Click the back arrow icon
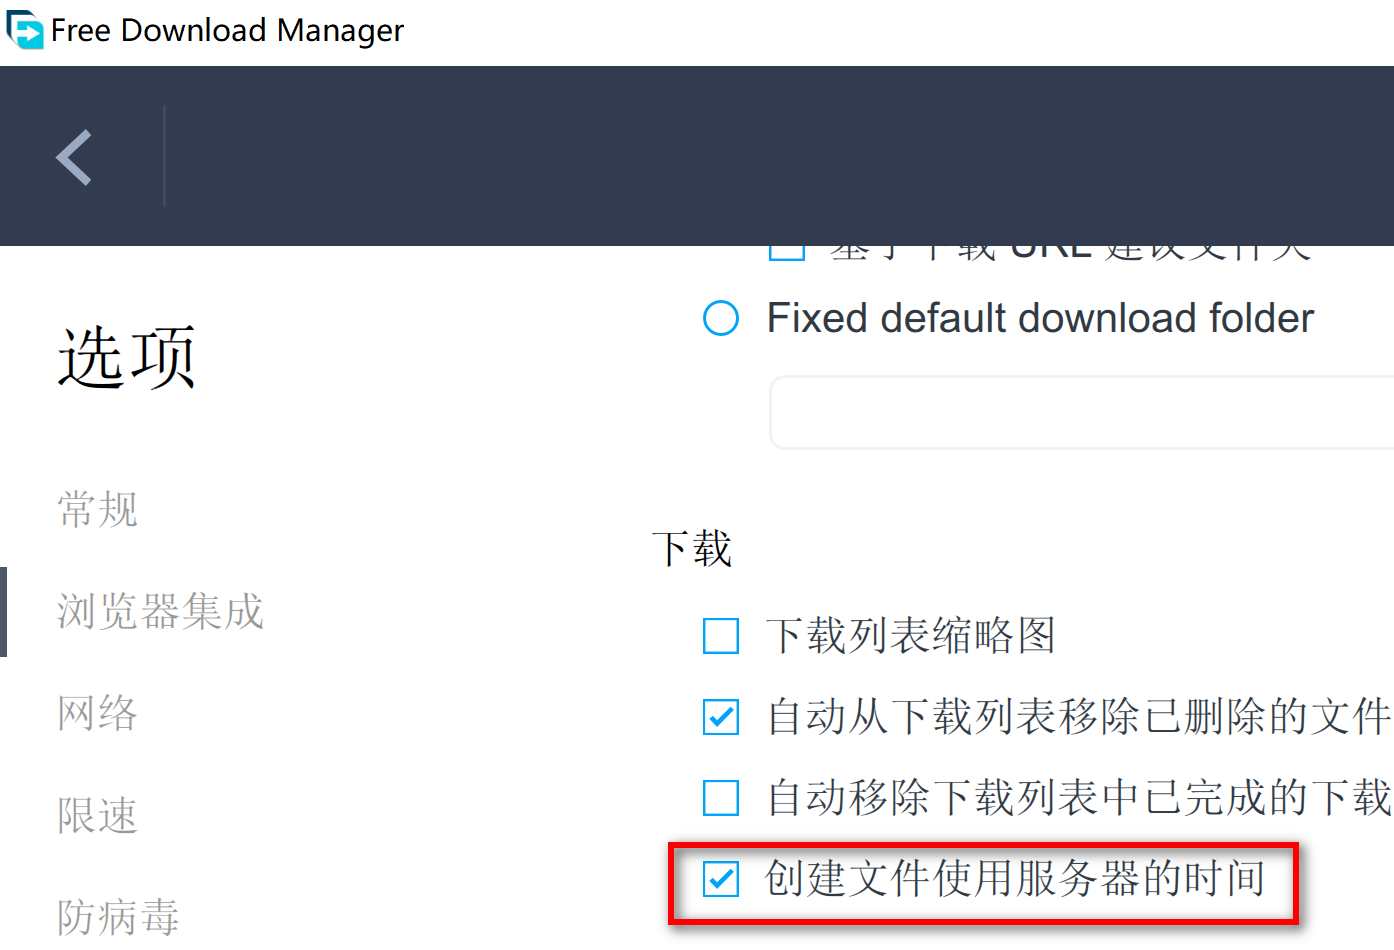 74,157
